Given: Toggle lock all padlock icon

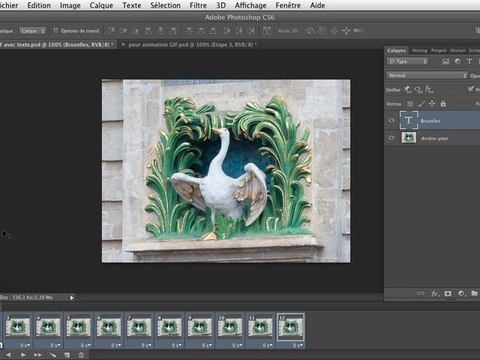Looking at the screenshot, I should 443,104.
